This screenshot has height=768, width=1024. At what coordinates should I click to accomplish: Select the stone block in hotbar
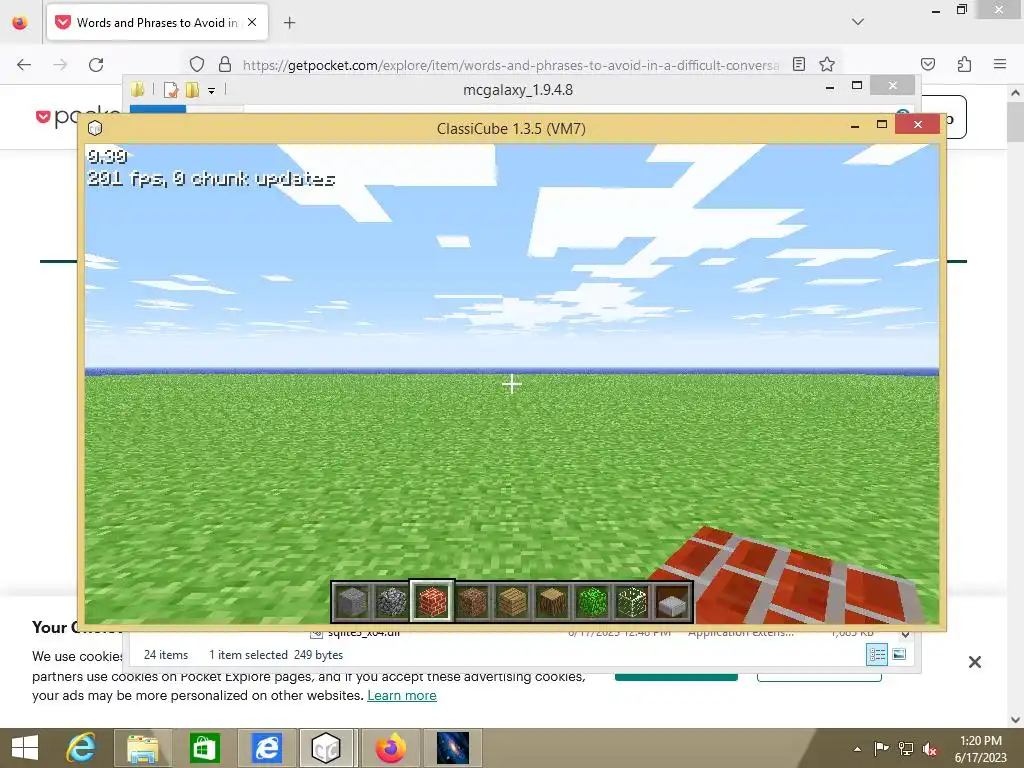(352, 601)
